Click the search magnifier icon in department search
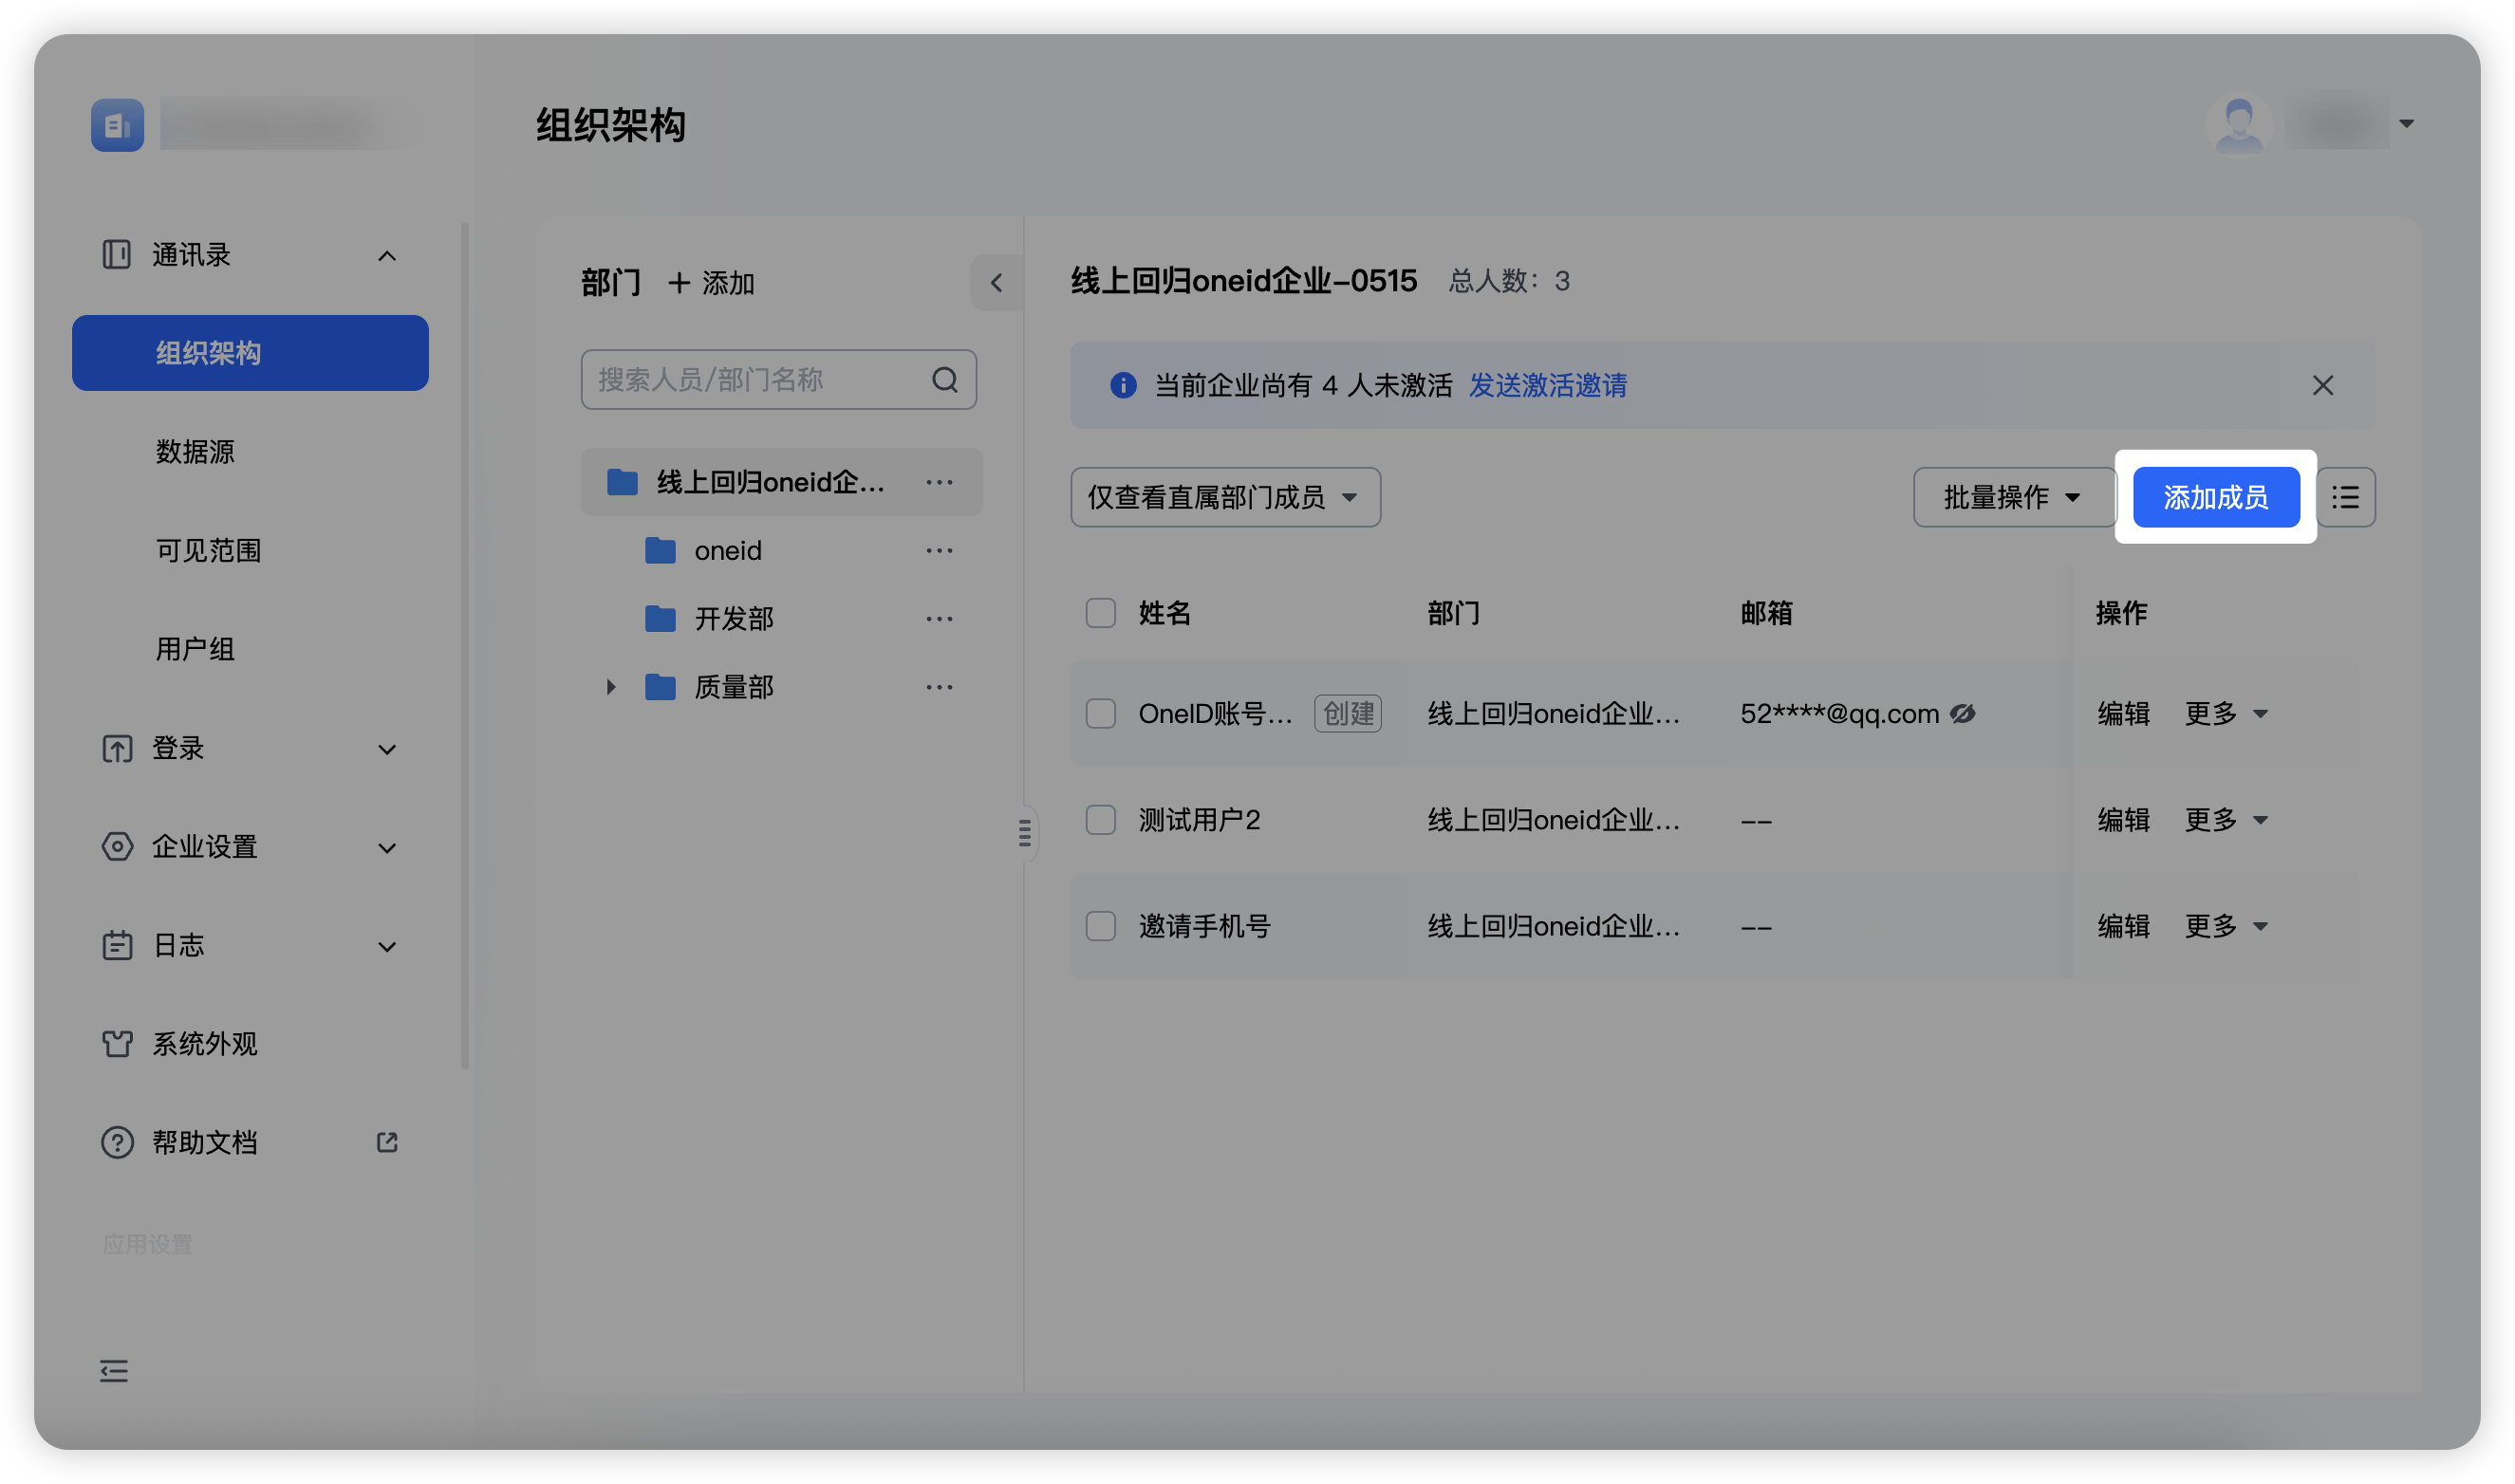The image size is (2515, 1484). click(x=945, y=380)
